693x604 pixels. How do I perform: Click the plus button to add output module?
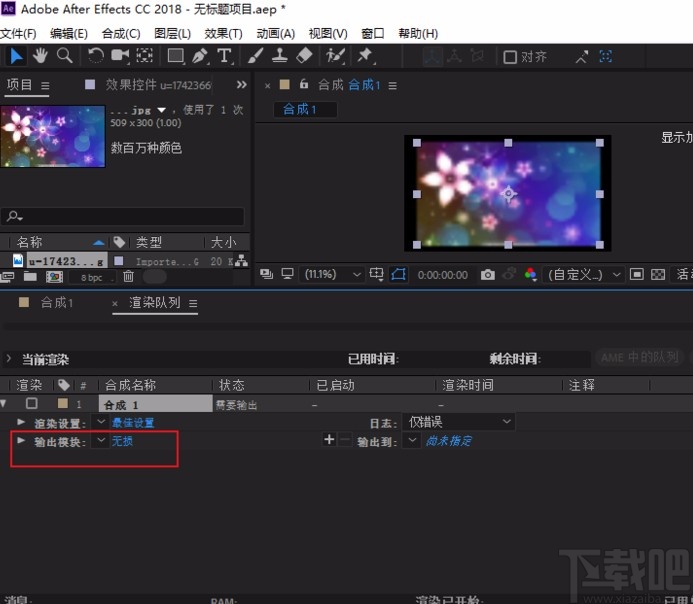(x=329, y=439)
